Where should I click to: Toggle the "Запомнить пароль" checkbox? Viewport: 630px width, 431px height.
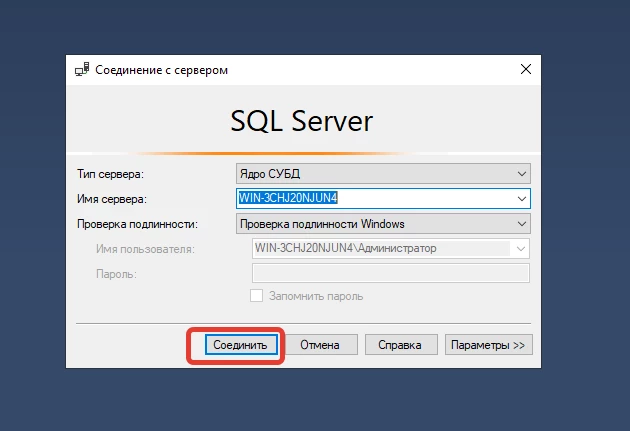click(x=257, y=296)
